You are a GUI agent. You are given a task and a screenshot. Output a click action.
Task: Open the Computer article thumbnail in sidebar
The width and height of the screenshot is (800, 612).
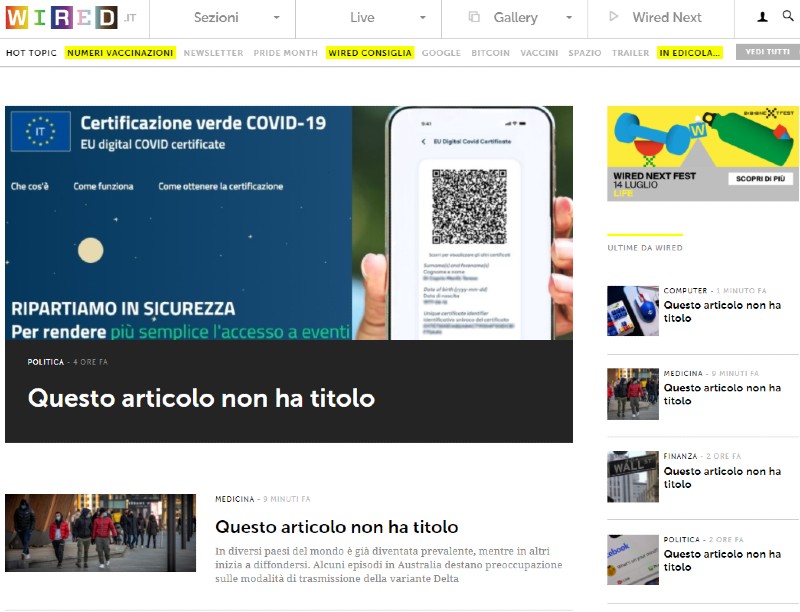(x=632, y=311)
